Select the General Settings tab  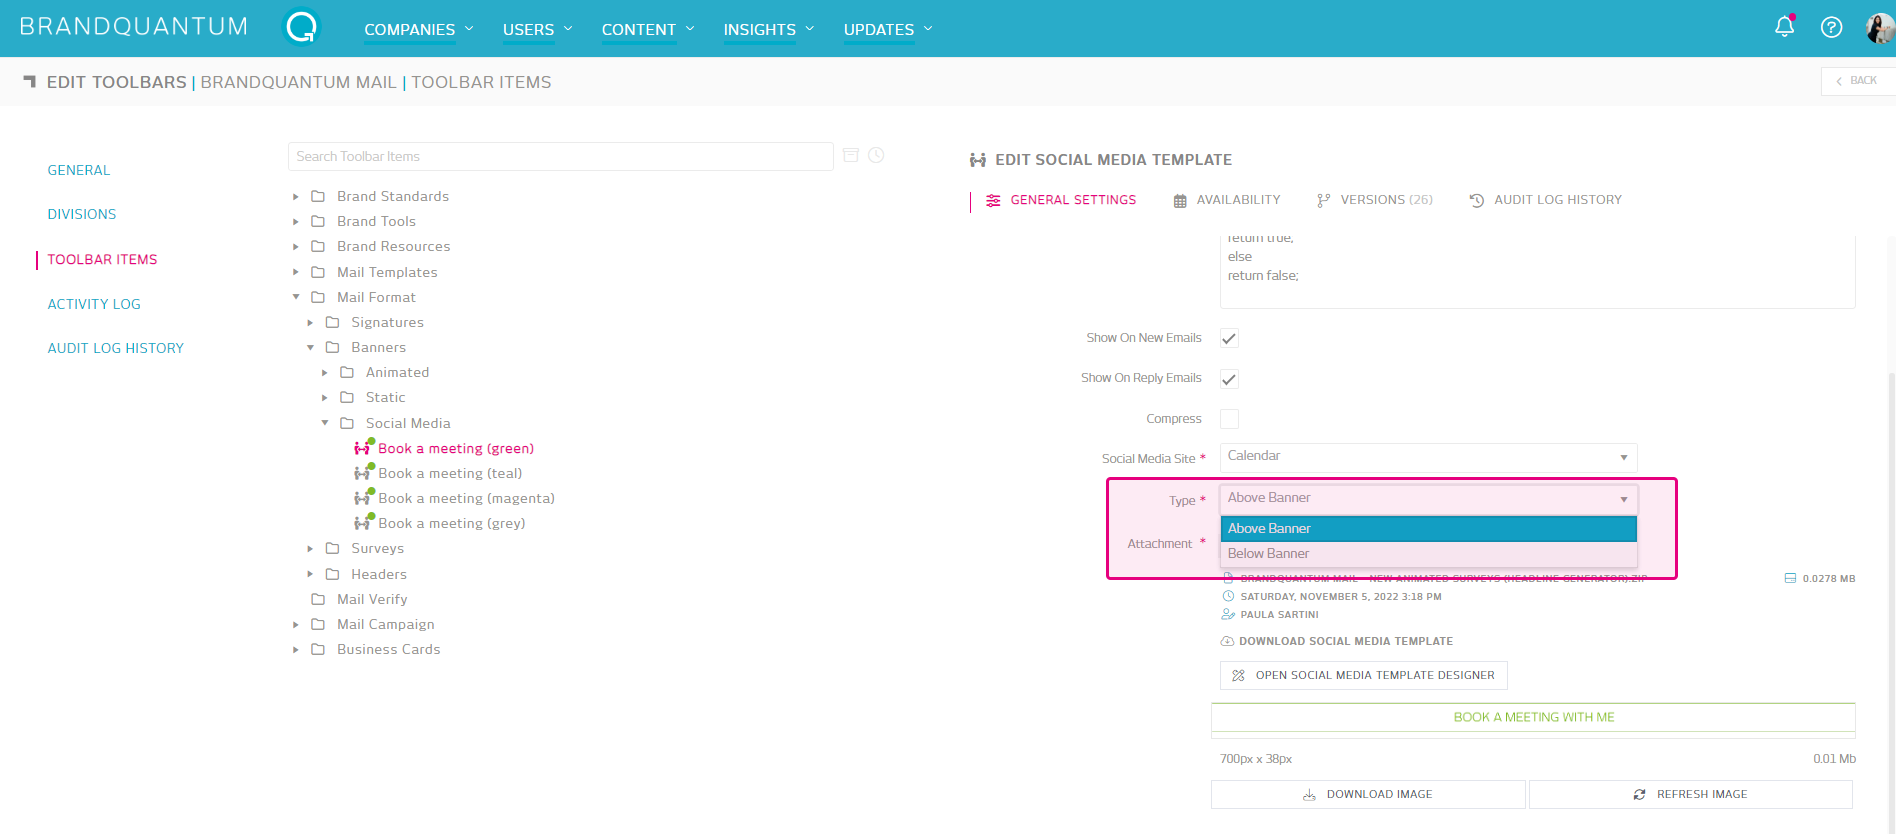(x=1061, y=200)
